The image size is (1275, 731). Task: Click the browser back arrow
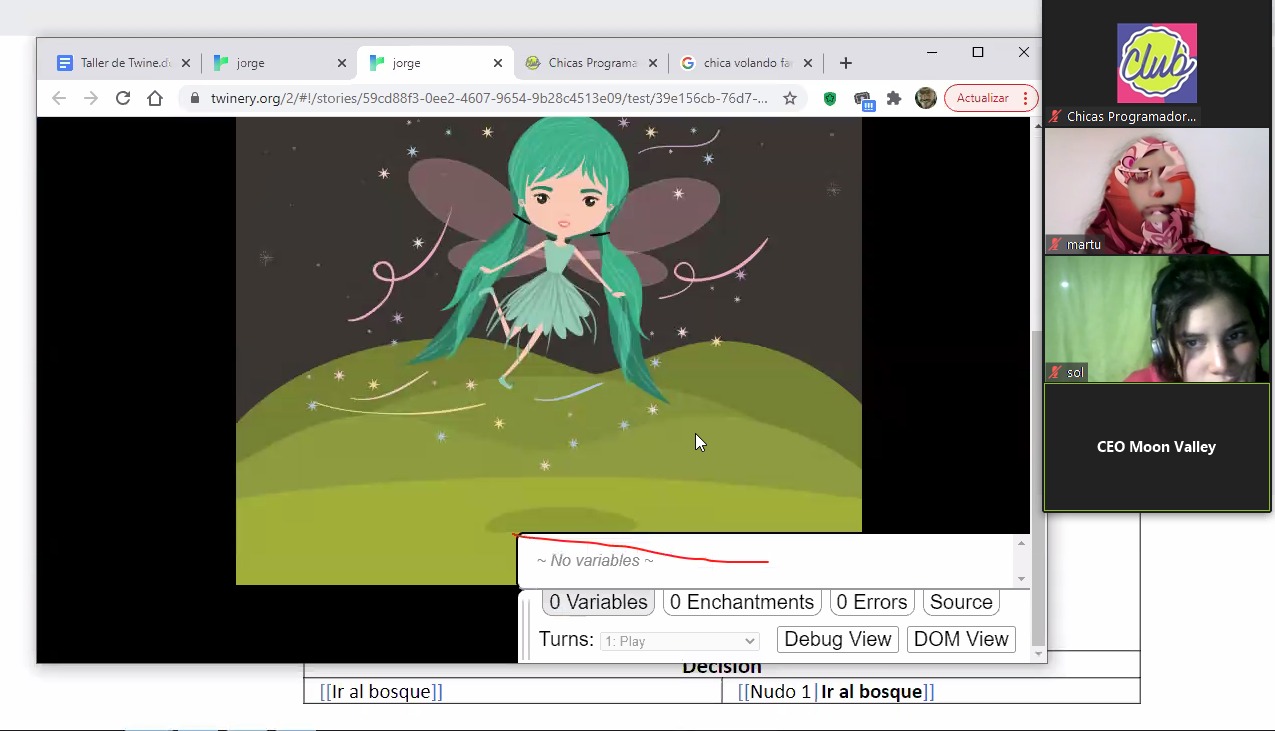tap(59, 98)
